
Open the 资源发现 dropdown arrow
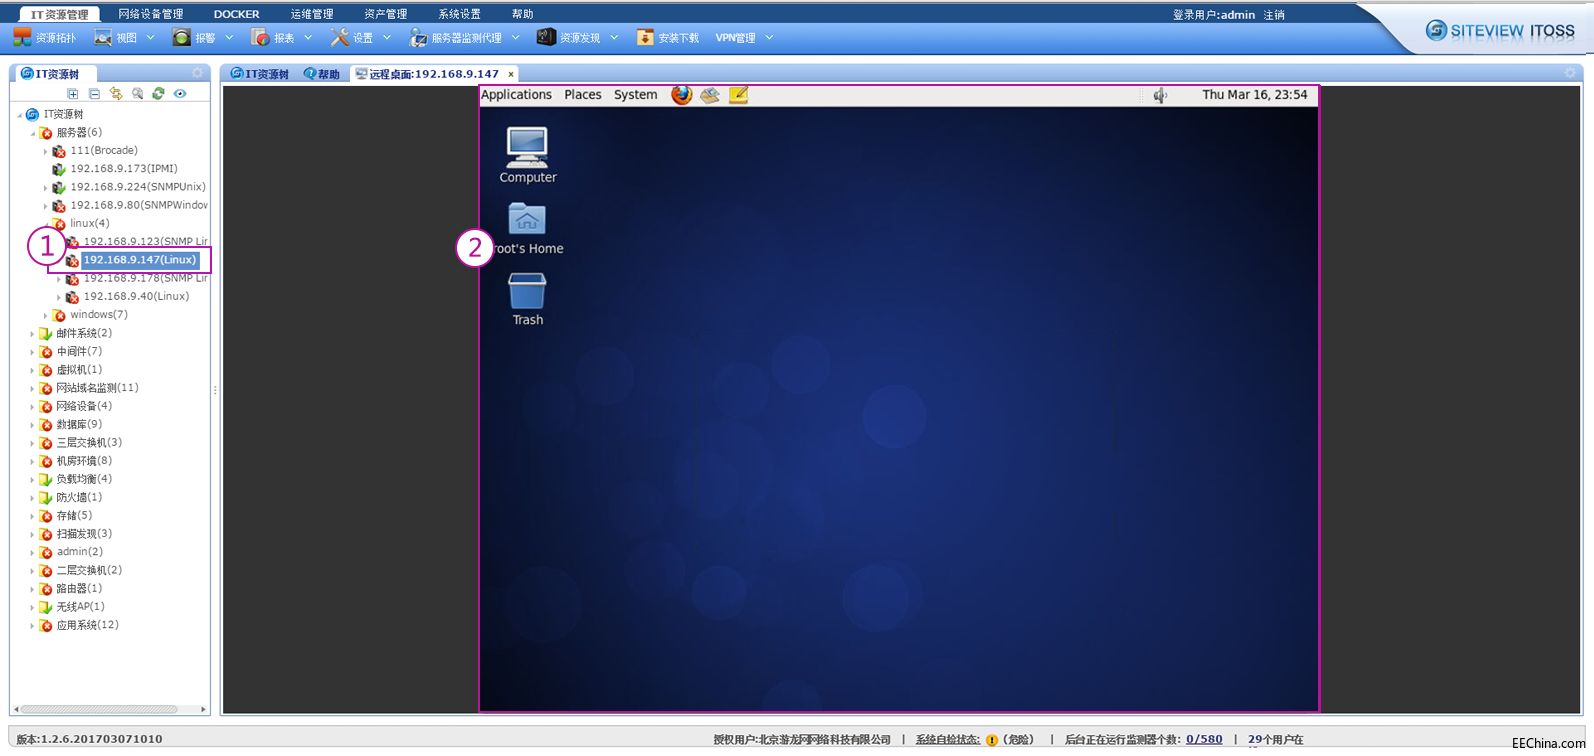[614, 38]
